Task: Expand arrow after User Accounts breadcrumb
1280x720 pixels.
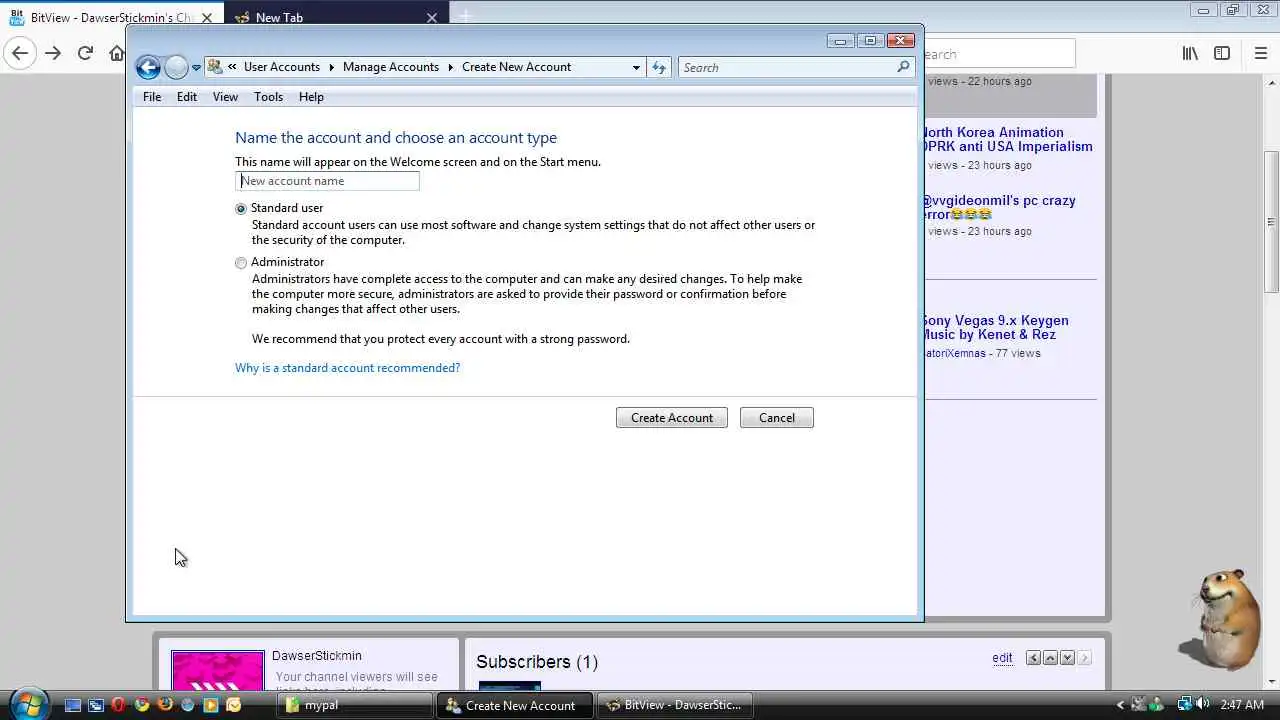Action: (332, 67)
